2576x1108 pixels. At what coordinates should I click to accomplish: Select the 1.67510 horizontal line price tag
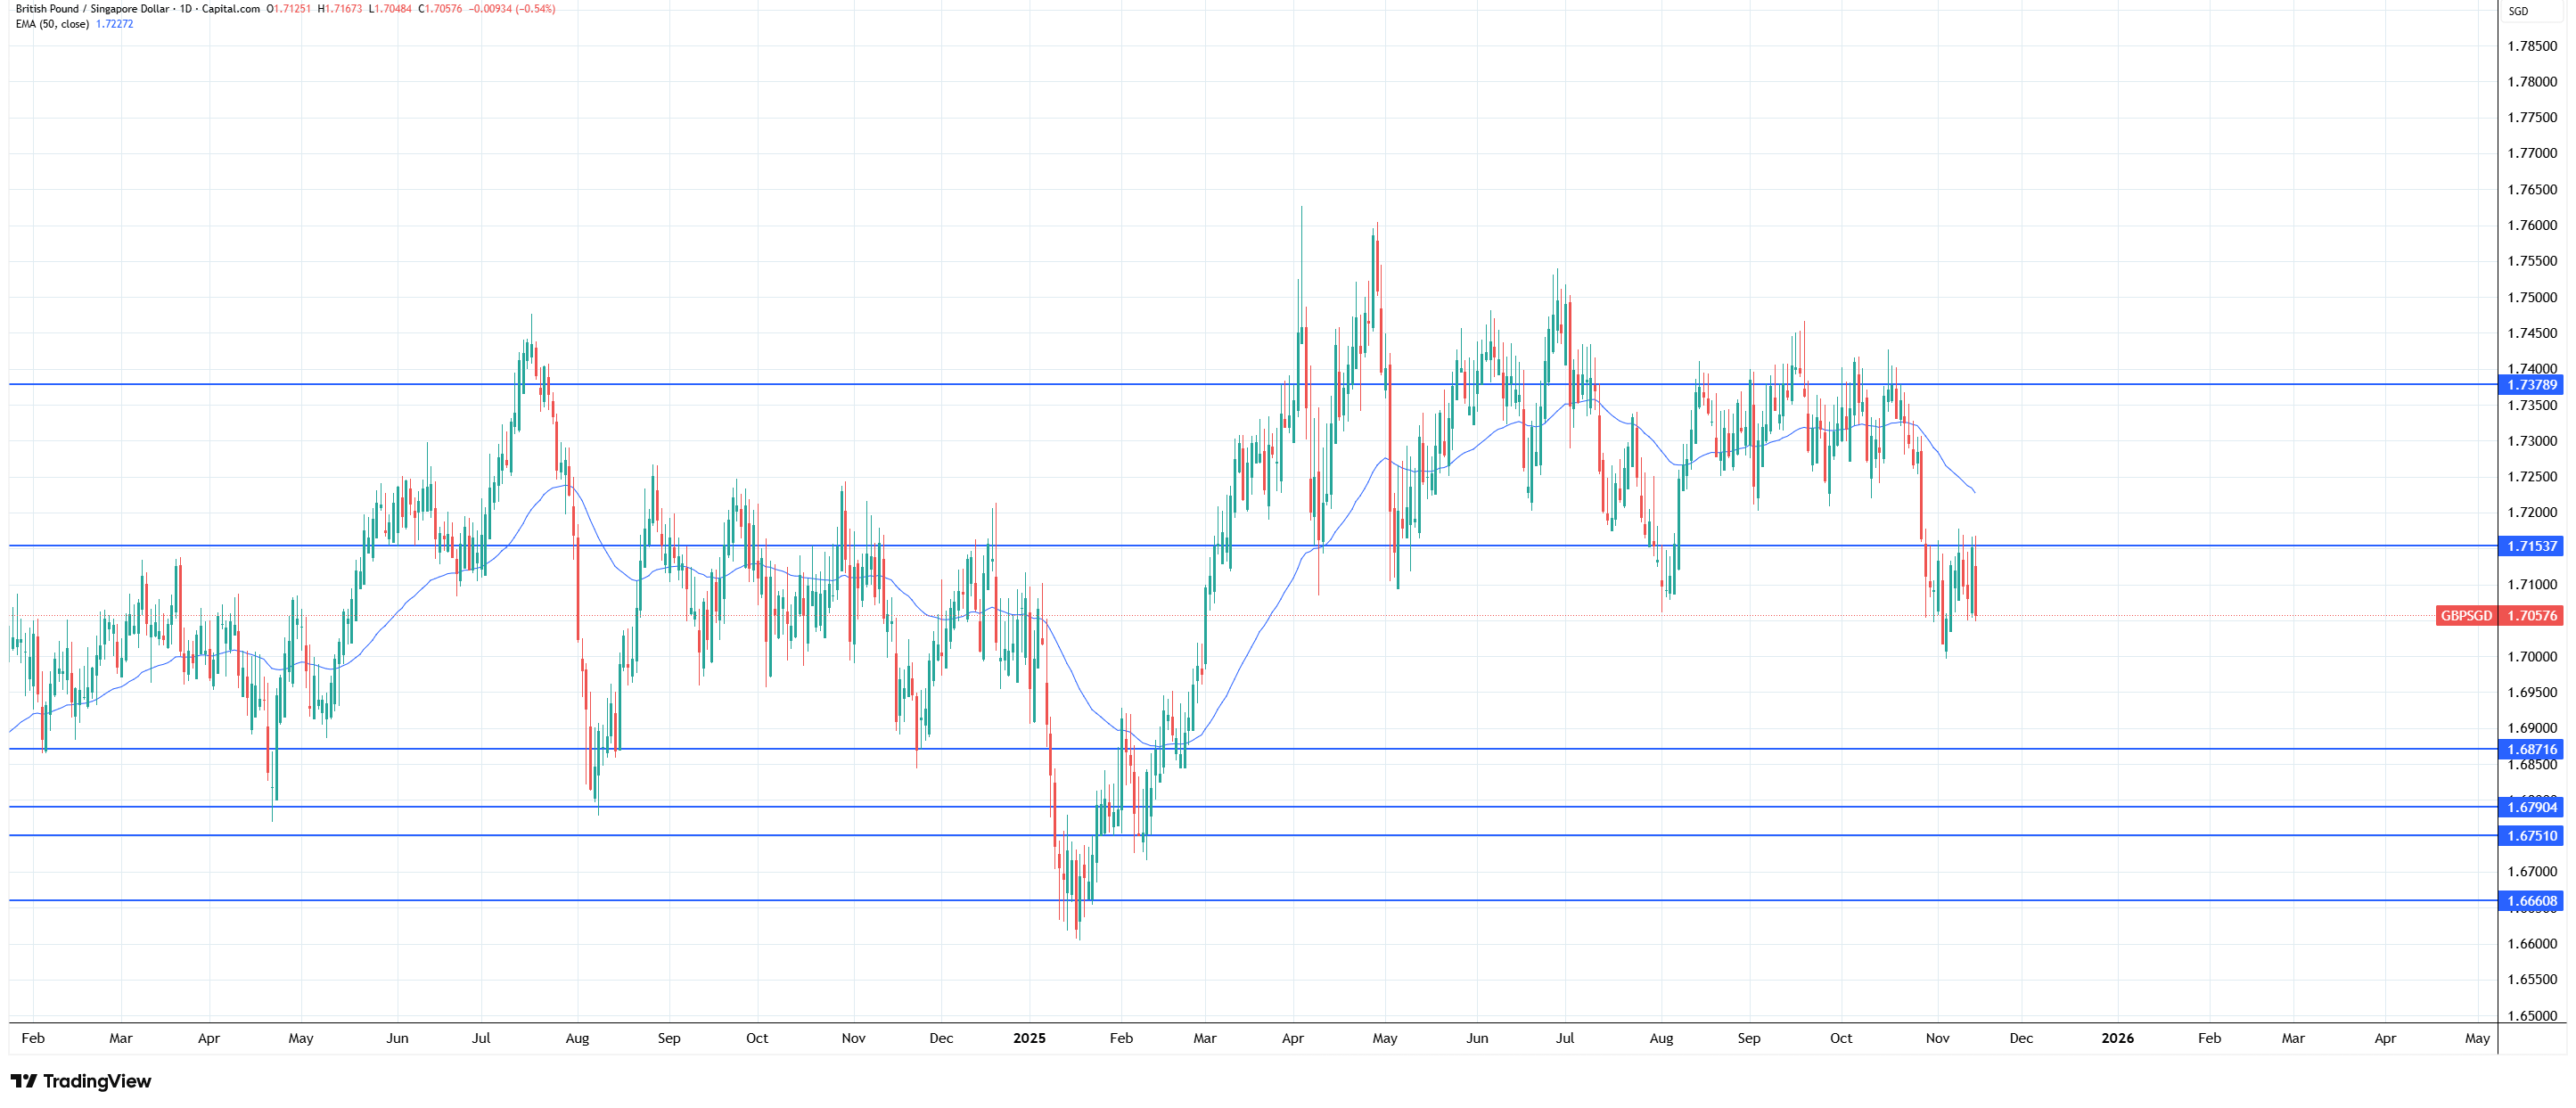[x=2531, y=836]
